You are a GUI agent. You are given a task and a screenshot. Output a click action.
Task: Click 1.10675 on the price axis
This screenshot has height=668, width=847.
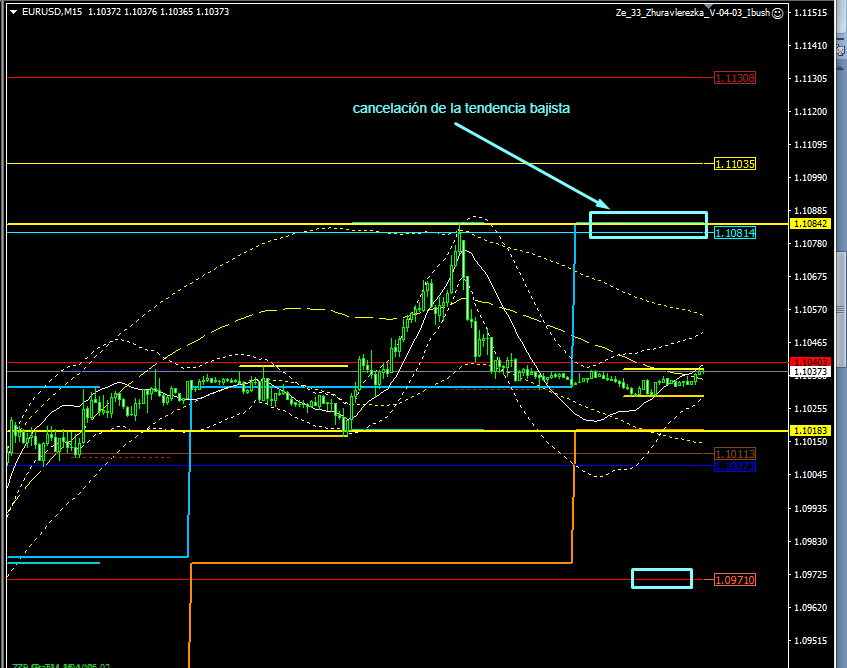pyautogui.click(x=810, y=277)
